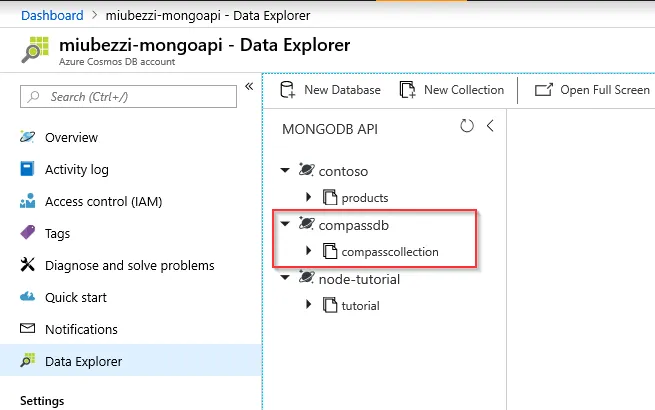Click the New Collection documents icon
Image resolution: width=655 pixels, height=410 pixels.
pyautogui.click(x=407, y=89)
